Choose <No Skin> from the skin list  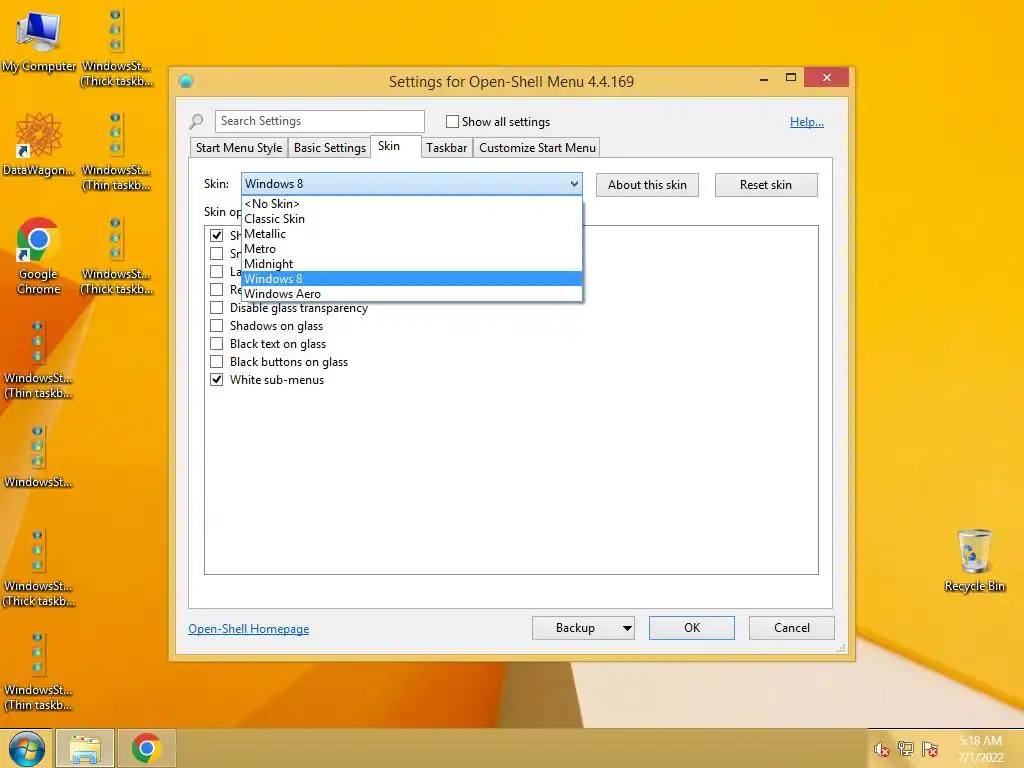click(411, 204)
